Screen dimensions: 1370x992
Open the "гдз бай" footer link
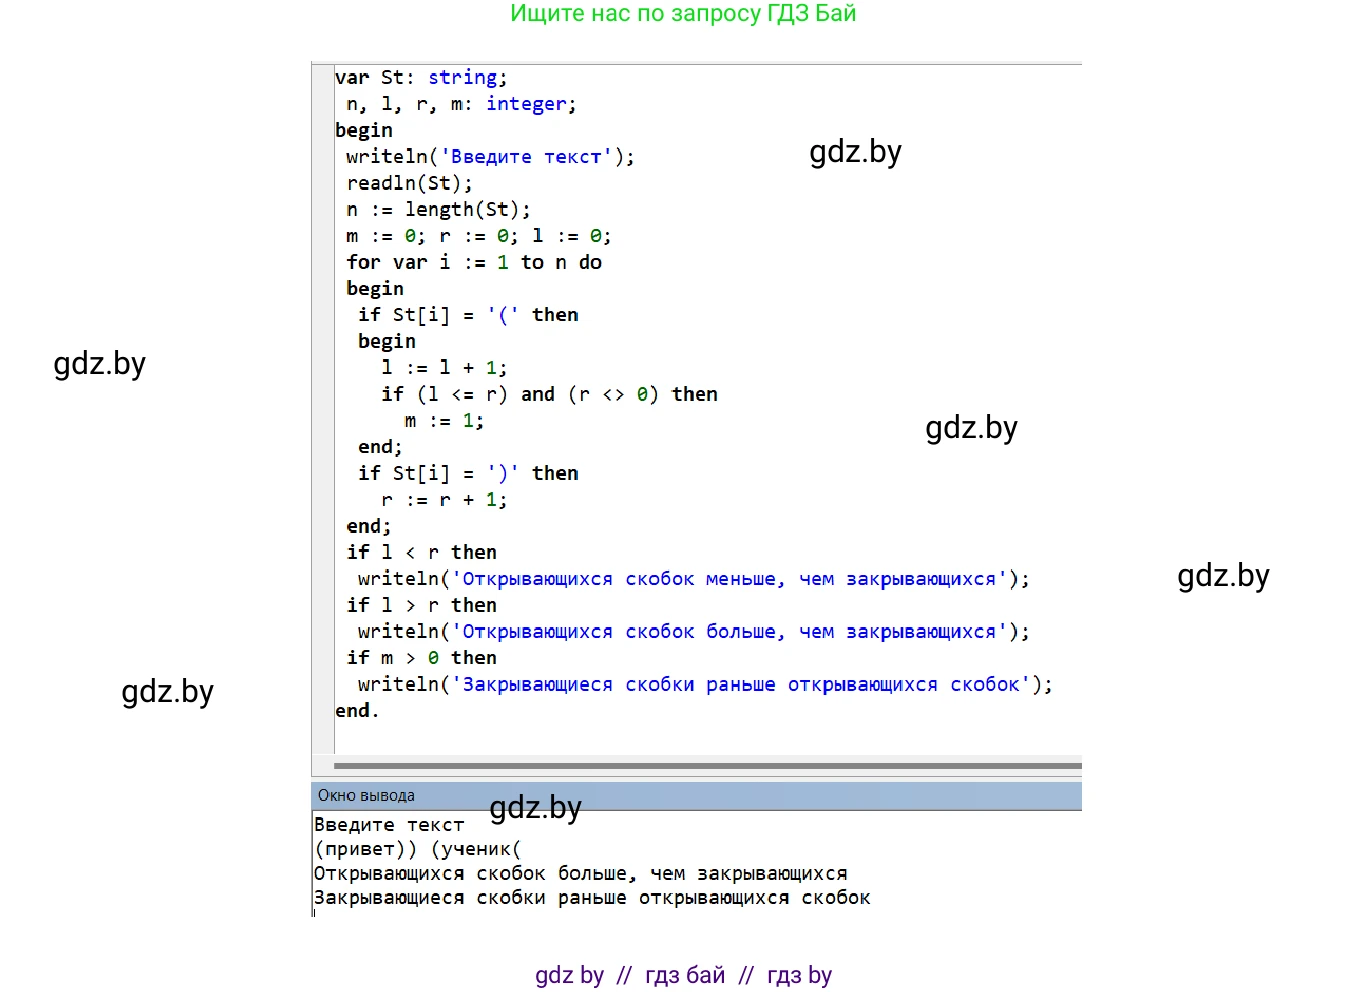(x=685, y=975)
